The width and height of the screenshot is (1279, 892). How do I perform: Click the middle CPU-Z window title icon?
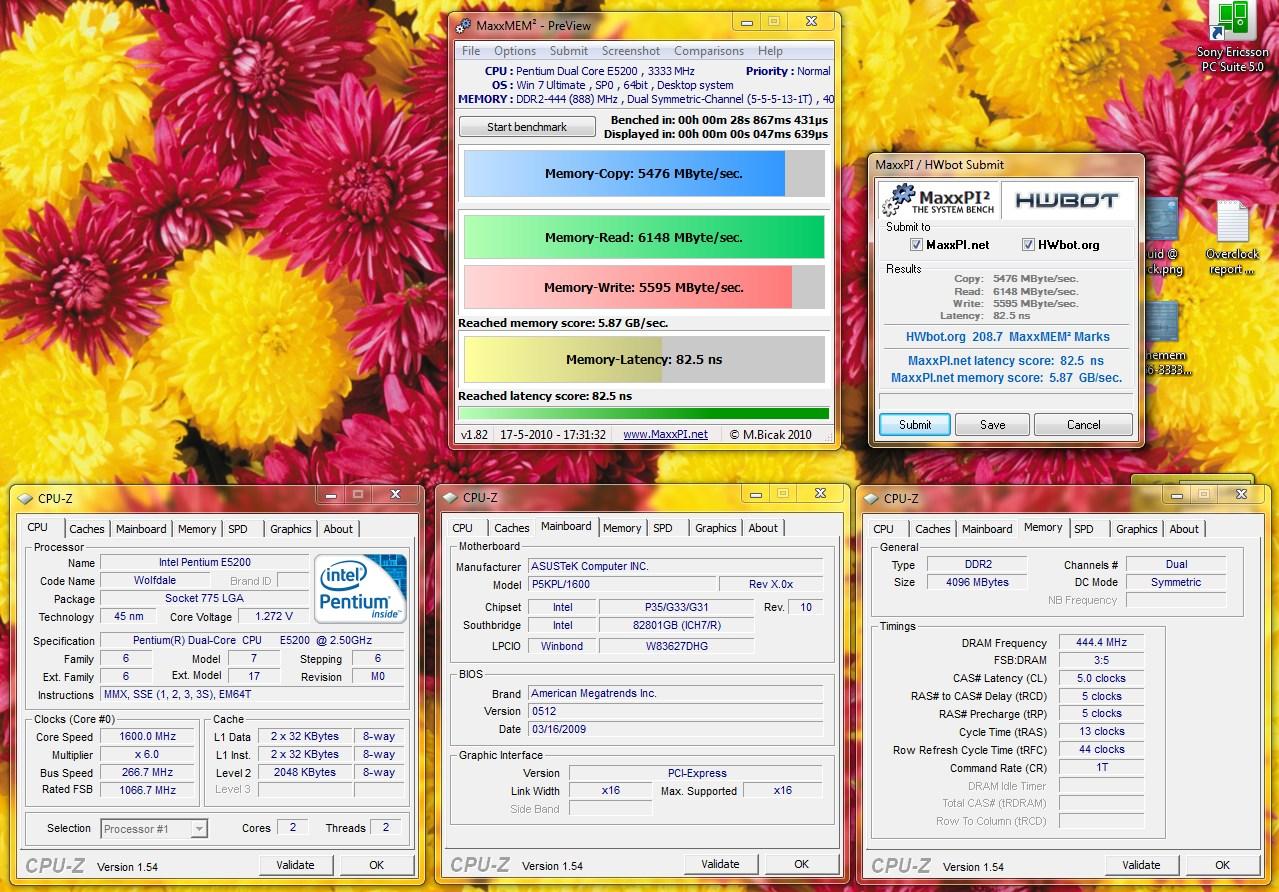click(449, 497)
